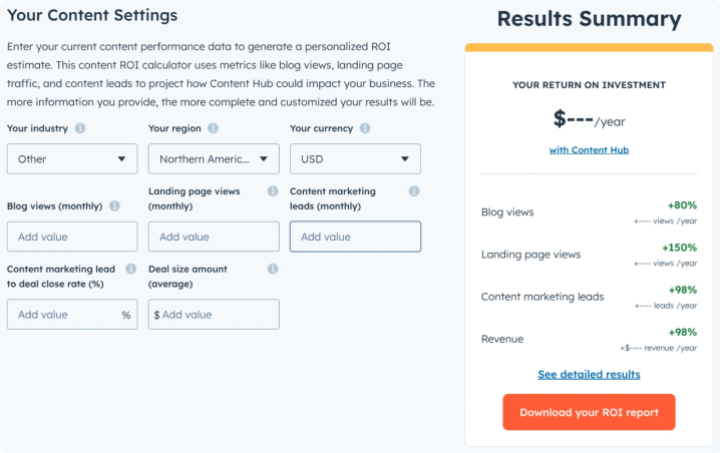Screen dimensions: 720x453
Task: Open the Your industry dropdown
Action: 72,159
